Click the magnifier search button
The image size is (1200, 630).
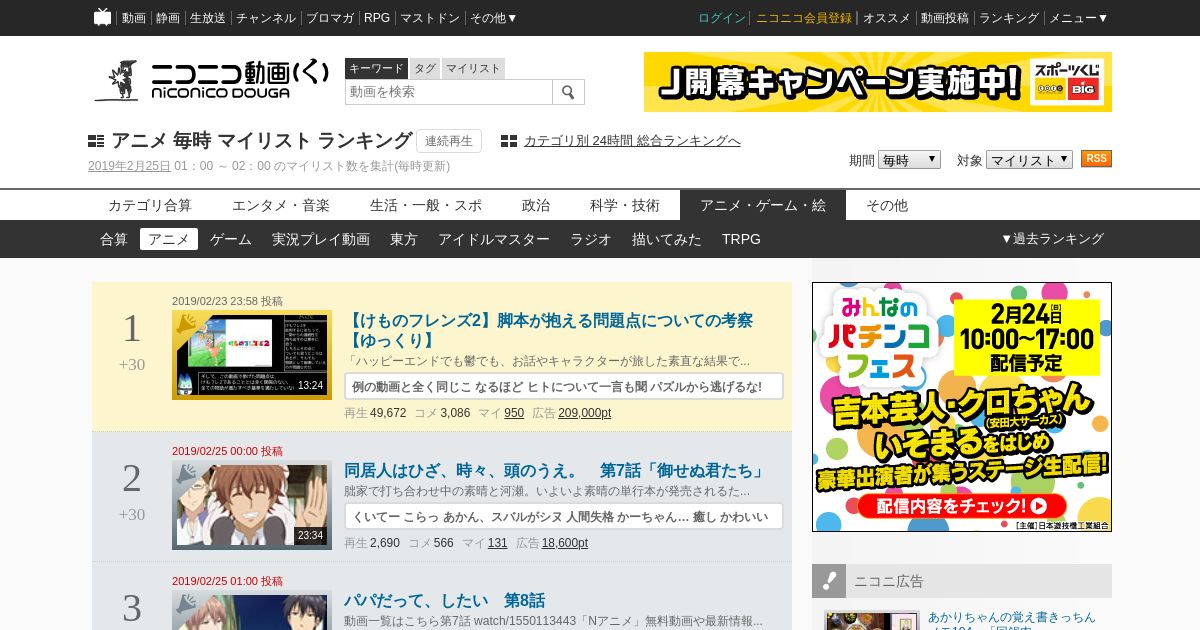pyautogui.click(x=568, y=92)
